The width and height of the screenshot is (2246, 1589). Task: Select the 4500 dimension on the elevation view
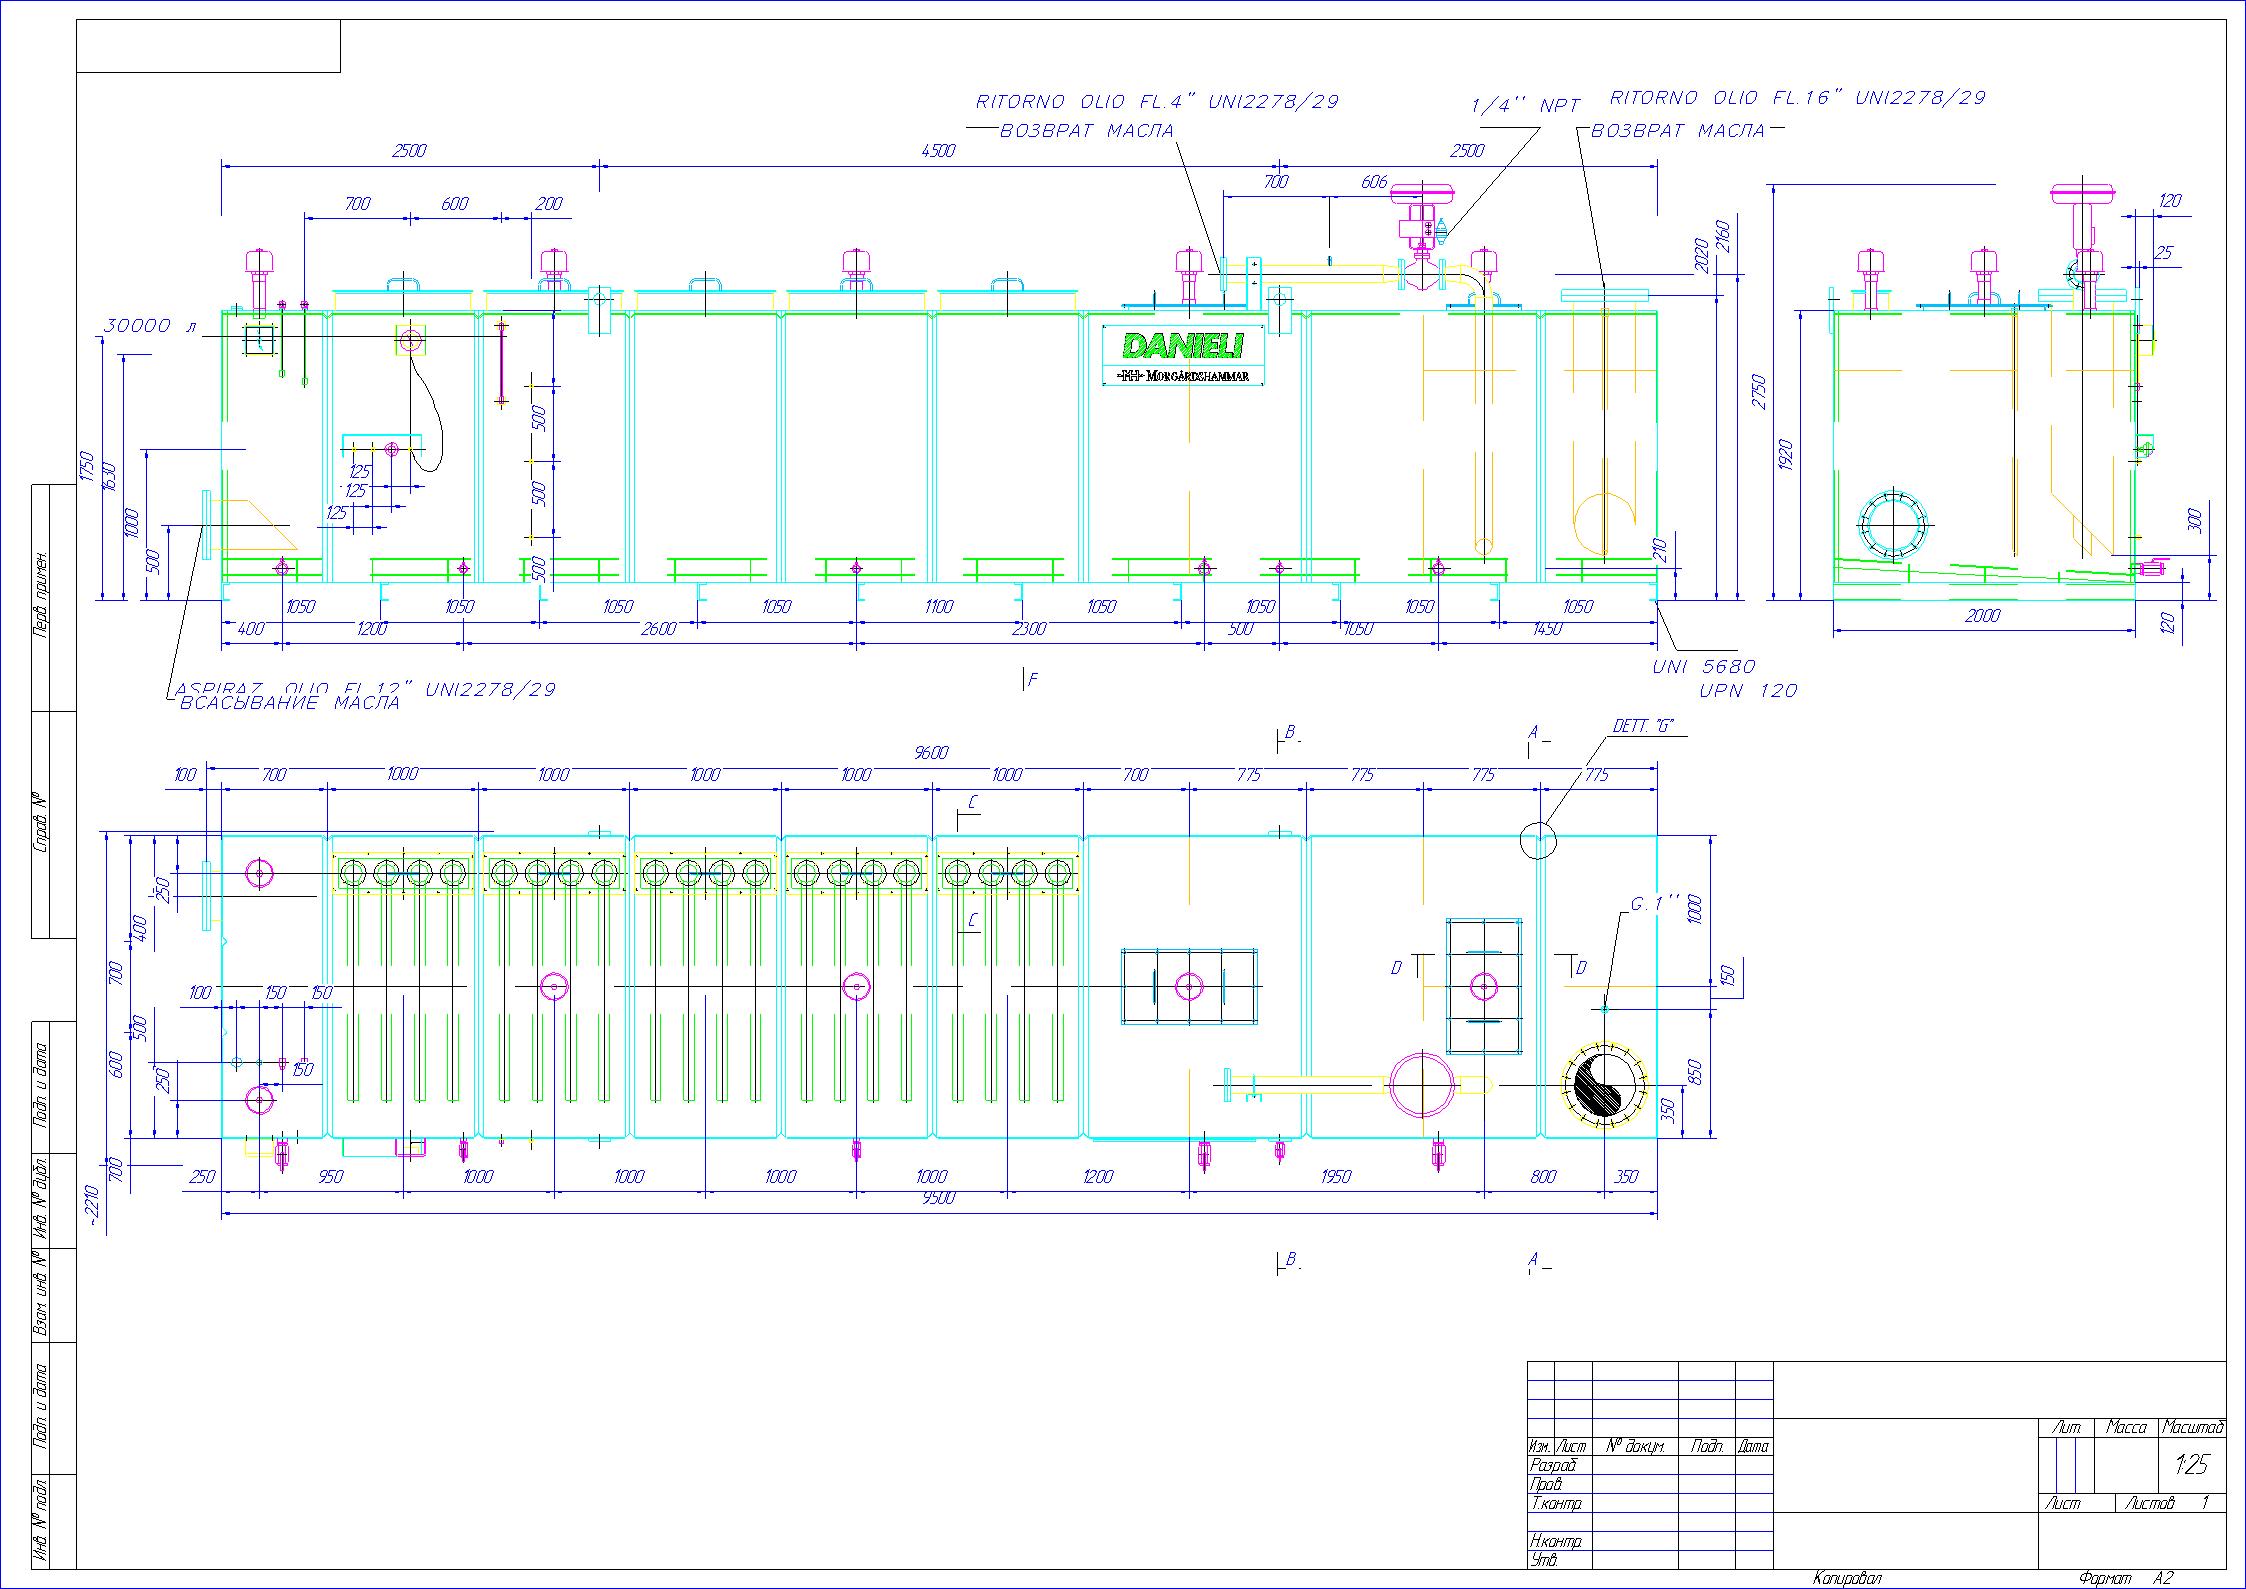pos(938,151)
